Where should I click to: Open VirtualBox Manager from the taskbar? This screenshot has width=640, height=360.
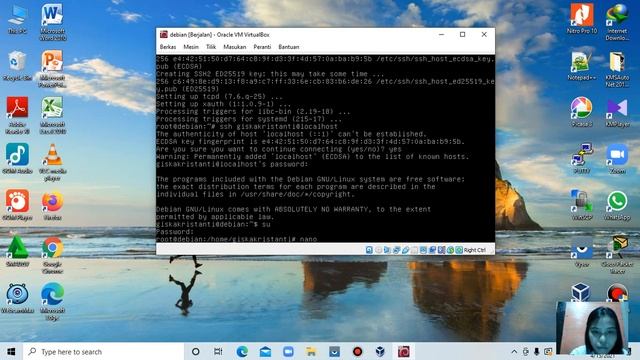tap(380, 351)
